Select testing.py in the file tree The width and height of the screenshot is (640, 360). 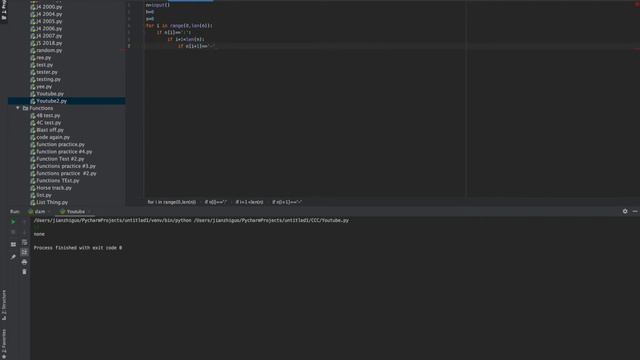pyautogui.click(x=48, y=80)
